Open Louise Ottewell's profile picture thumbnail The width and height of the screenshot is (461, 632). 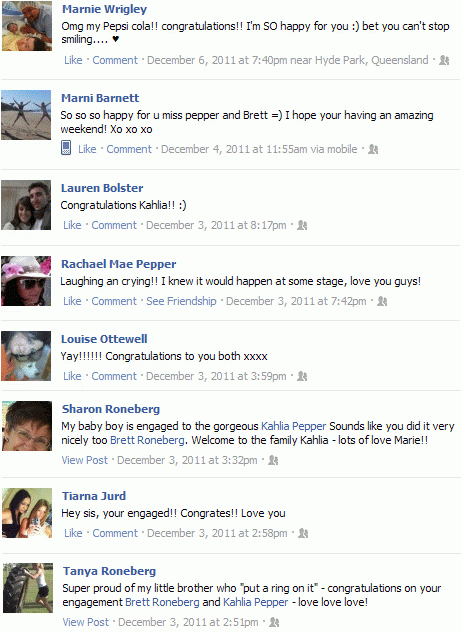[26, 356]
